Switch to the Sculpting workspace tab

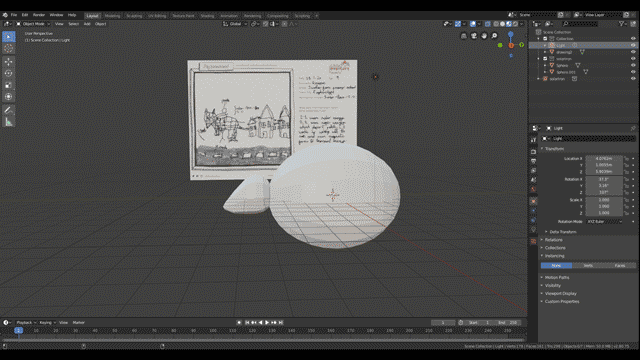pos(134,16)
